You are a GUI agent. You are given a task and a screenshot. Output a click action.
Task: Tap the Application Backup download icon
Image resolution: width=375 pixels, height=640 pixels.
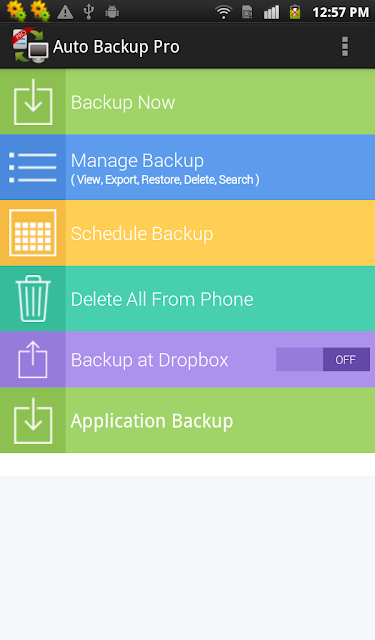tap(33, 420)
